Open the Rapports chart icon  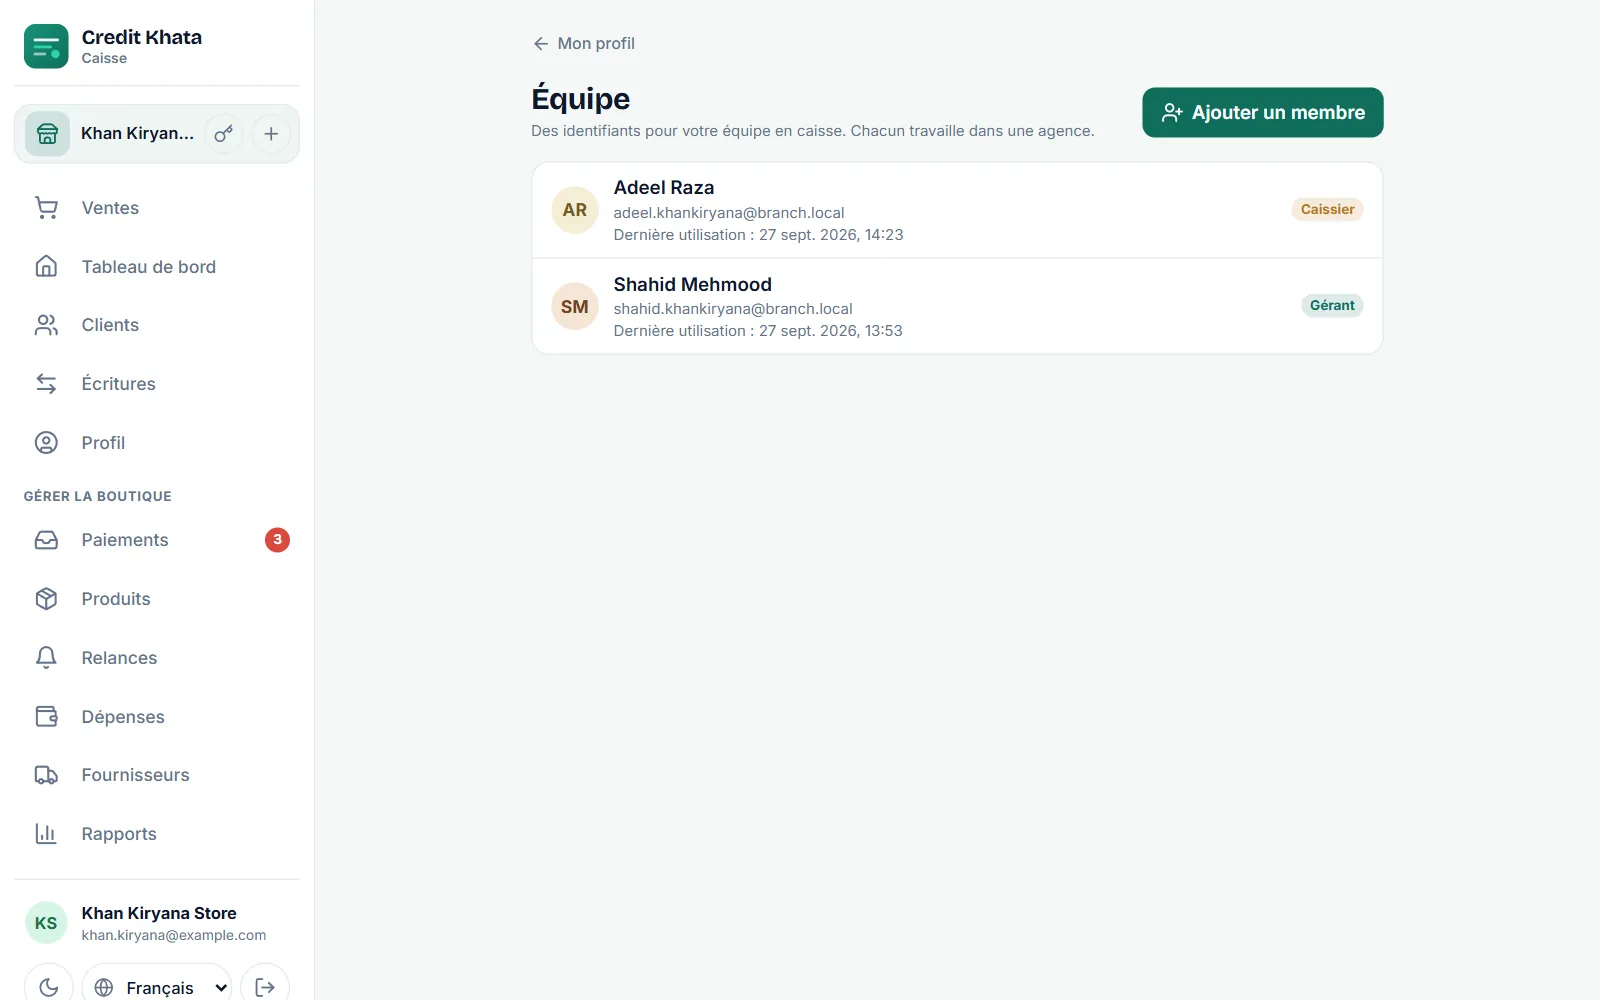pyautogui.click(x=46, y=834)
